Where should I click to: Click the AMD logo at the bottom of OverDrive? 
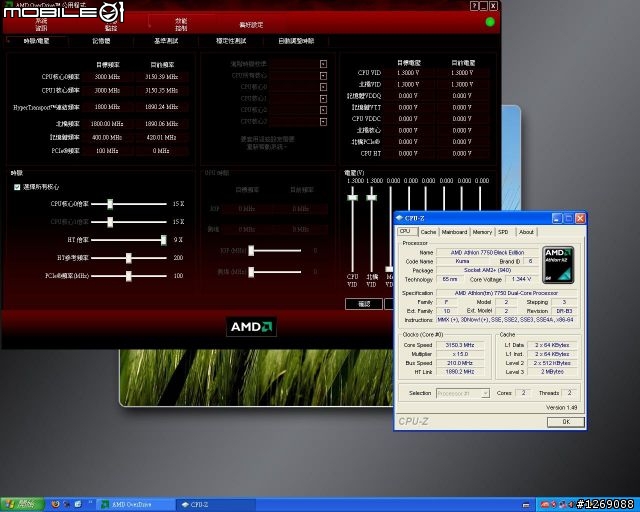point(251,327)
